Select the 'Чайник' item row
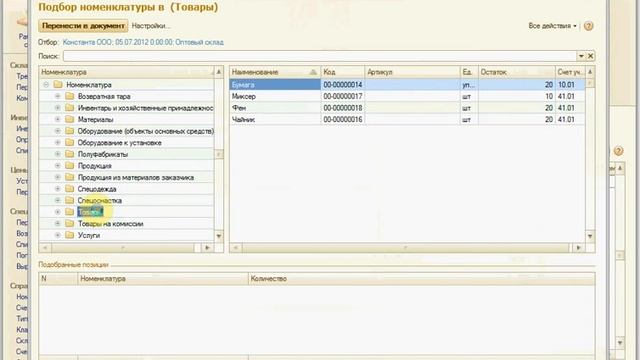This screenshot has width=640, height=360. (x=407, y=119)
